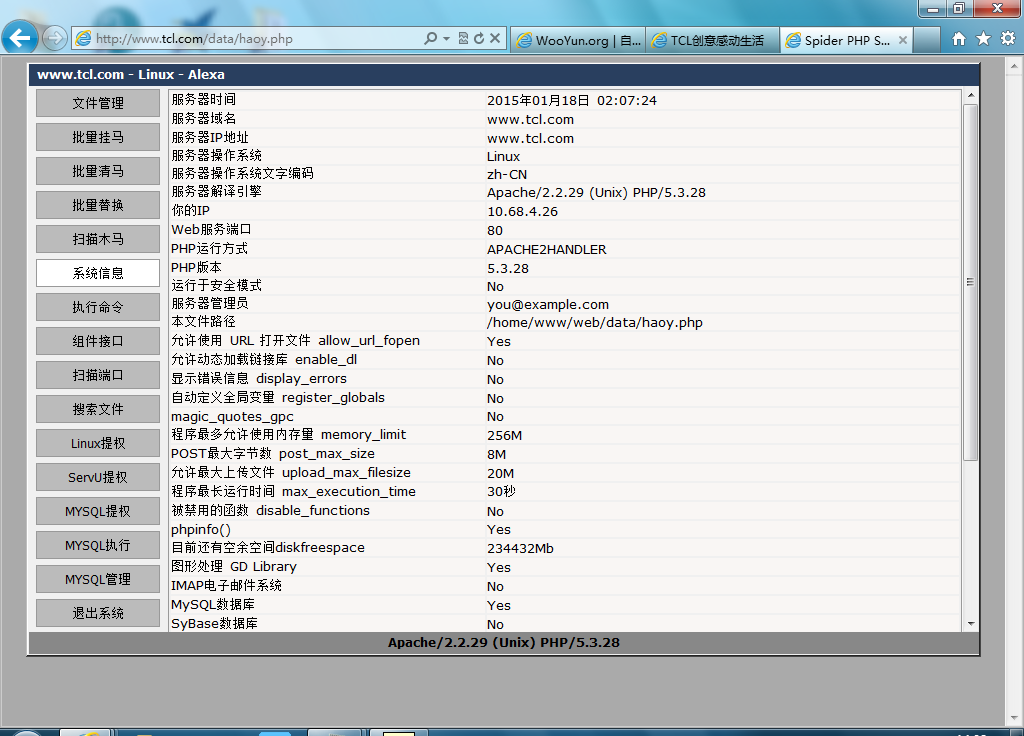Click the Web服务端口 value 80
This screenshot has width=1024, height=736.
[x=495, y=231]
